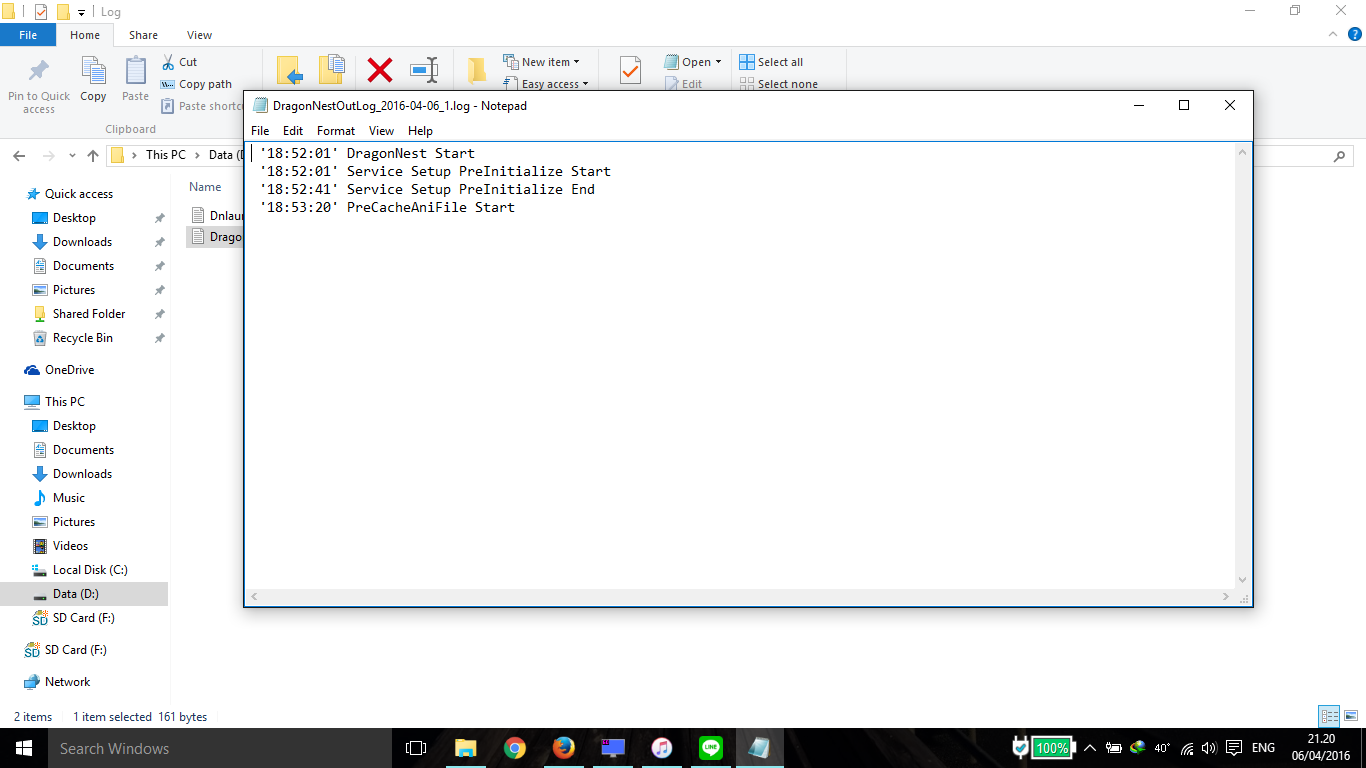Switch to Large icons view layout
1366x768 pixels.
click(1351, 716)
